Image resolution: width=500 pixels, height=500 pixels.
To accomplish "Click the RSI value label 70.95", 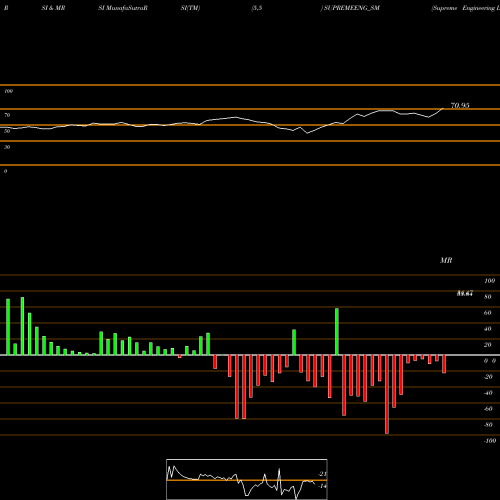I will [460, 106].
